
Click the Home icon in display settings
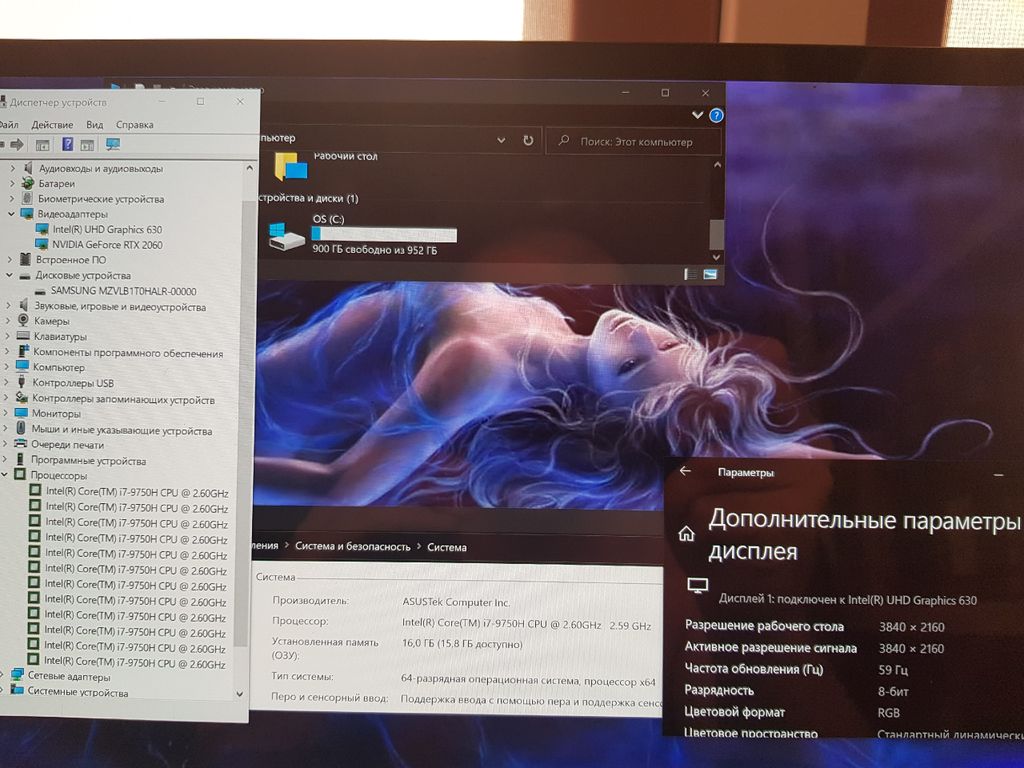point(686,534)
